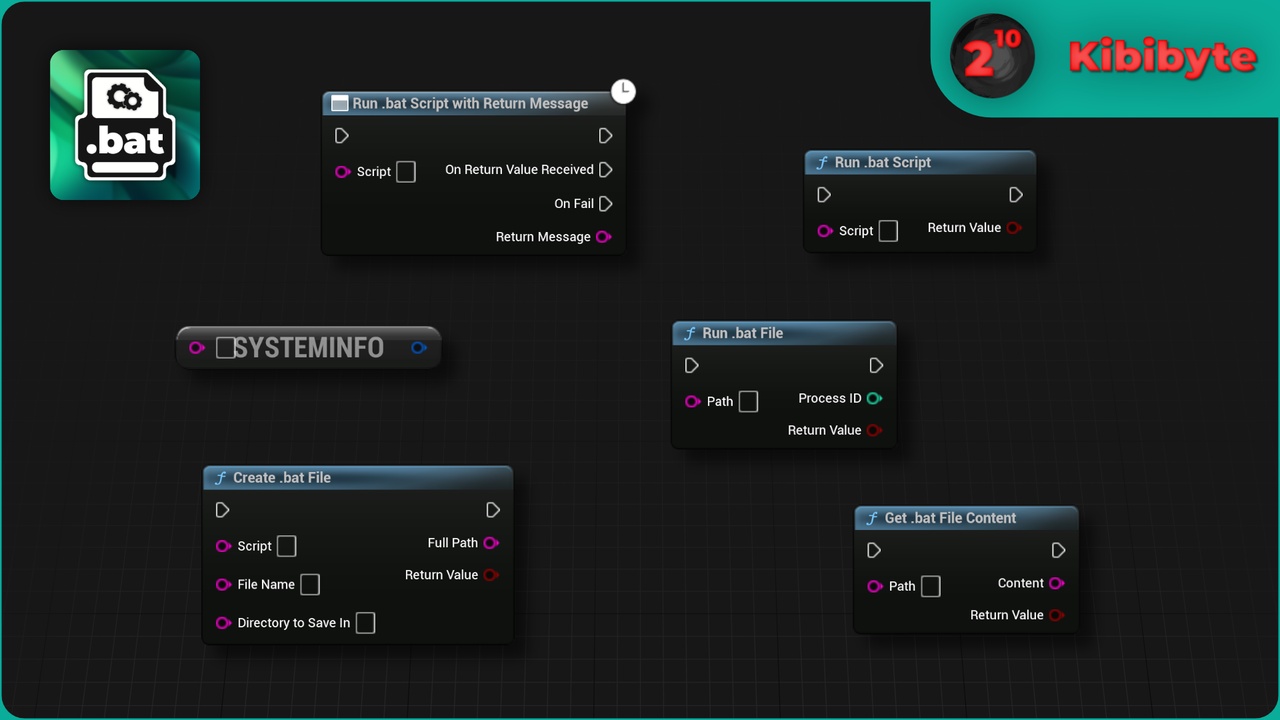1280x720 pixels.
Task: Click the blue output pin on SYSTEMINFO node
Action: (x=419, y=348)
